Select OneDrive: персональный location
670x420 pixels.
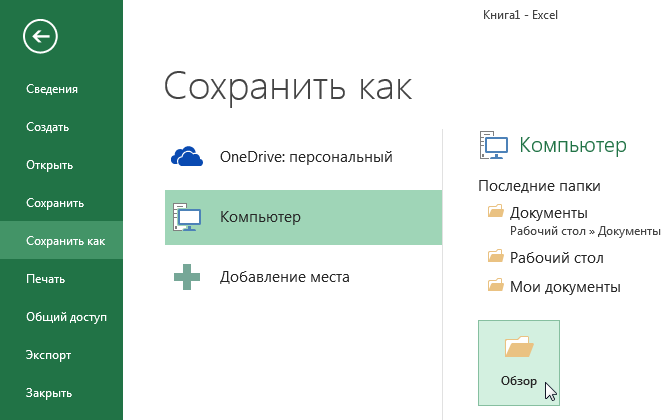[303, 157]
